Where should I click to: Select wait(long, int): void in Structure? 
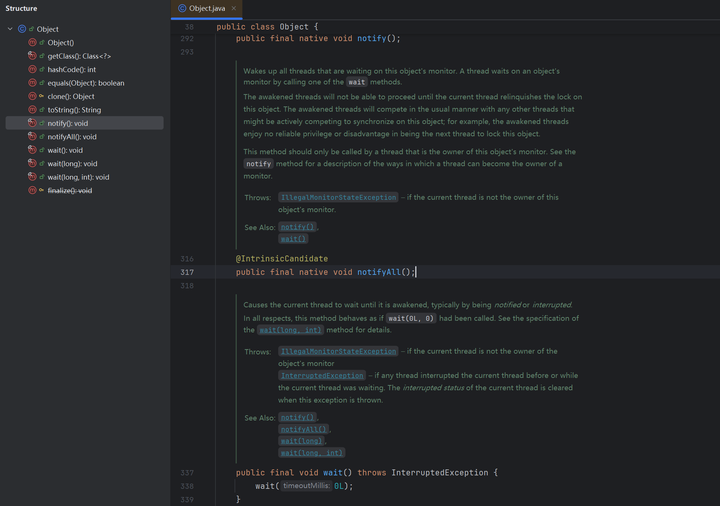pyautogui.click(x=79, y=177)
